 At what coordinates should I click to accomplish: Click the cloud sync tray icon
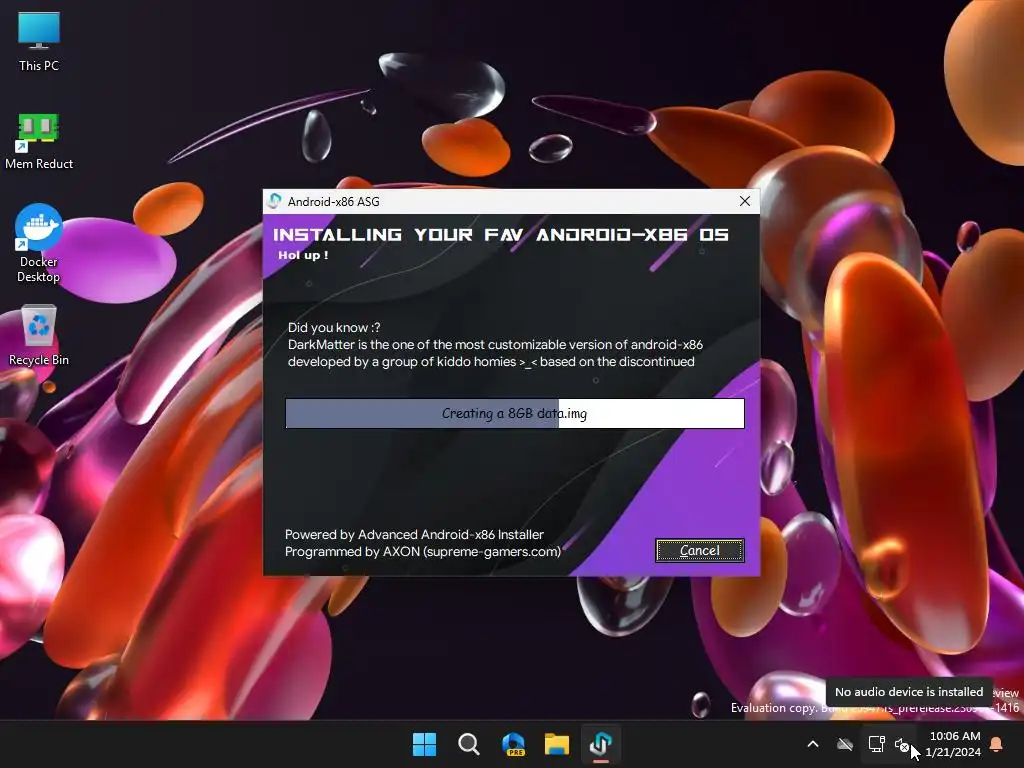tap(845, 744)
